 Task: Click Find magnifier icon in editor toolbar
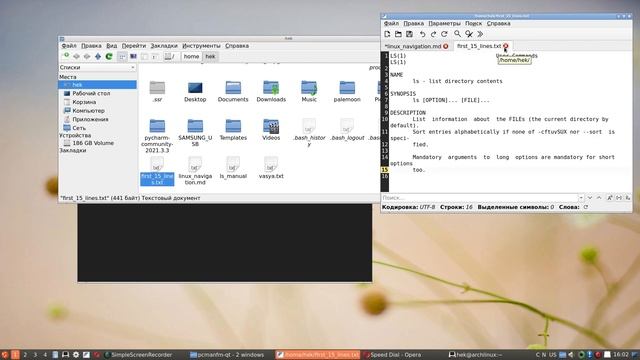coord(458,34)
